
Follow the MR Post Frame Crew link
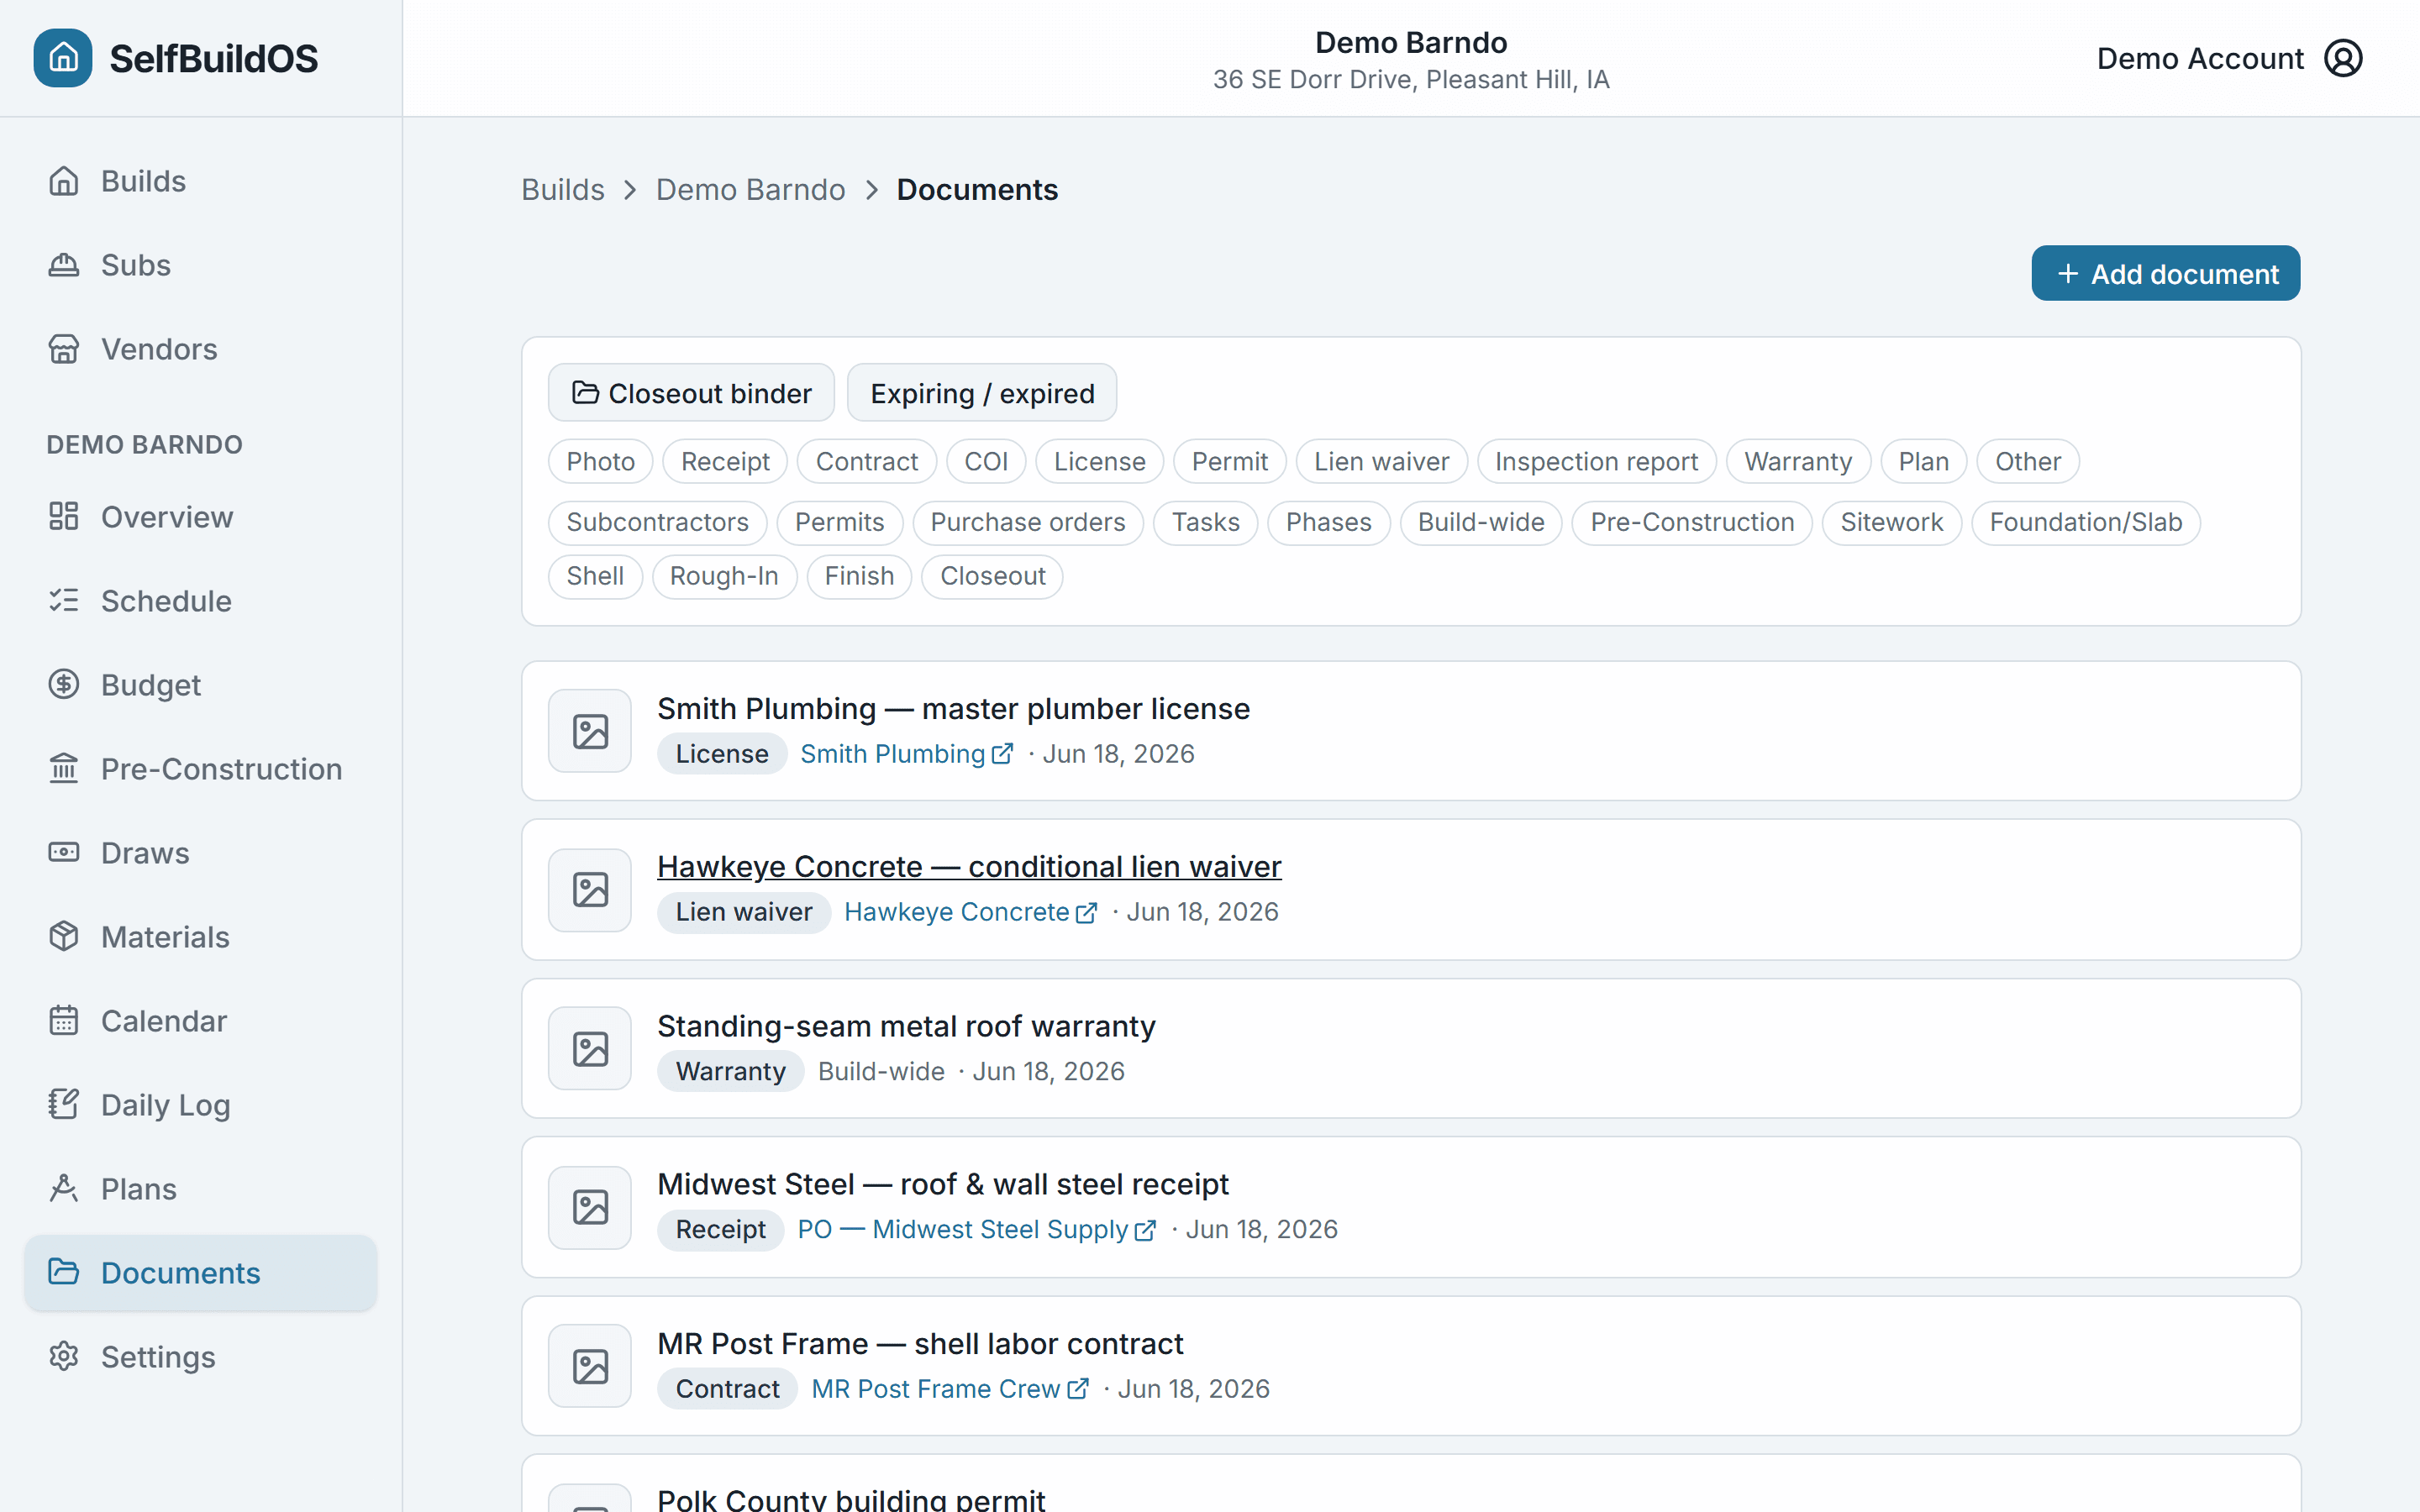click(x=949, y=1389)
